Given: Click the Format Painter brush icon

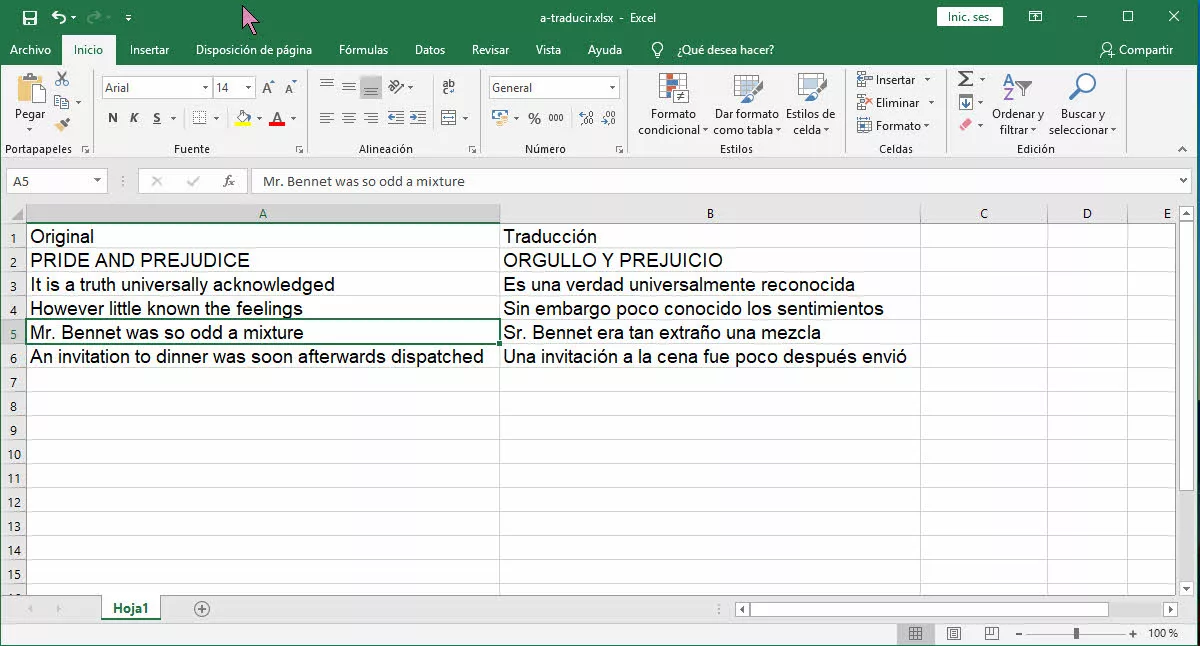Looking at the screenshot, I should pyautogui.click(x=62, y=125).
